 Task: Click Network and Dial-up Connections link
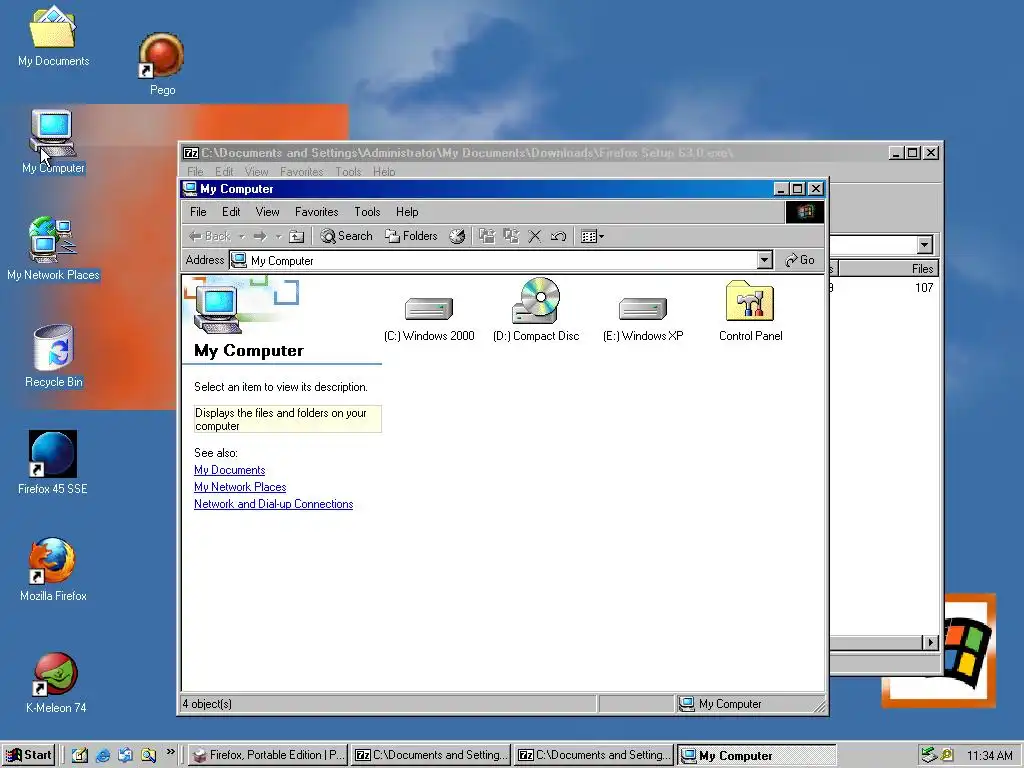click(273, 504)
